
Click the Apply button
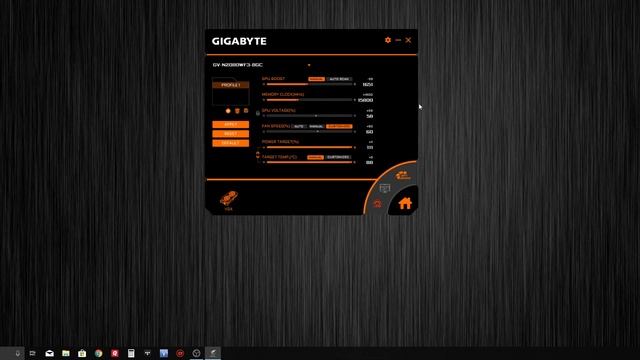click(x=231, y=124)
